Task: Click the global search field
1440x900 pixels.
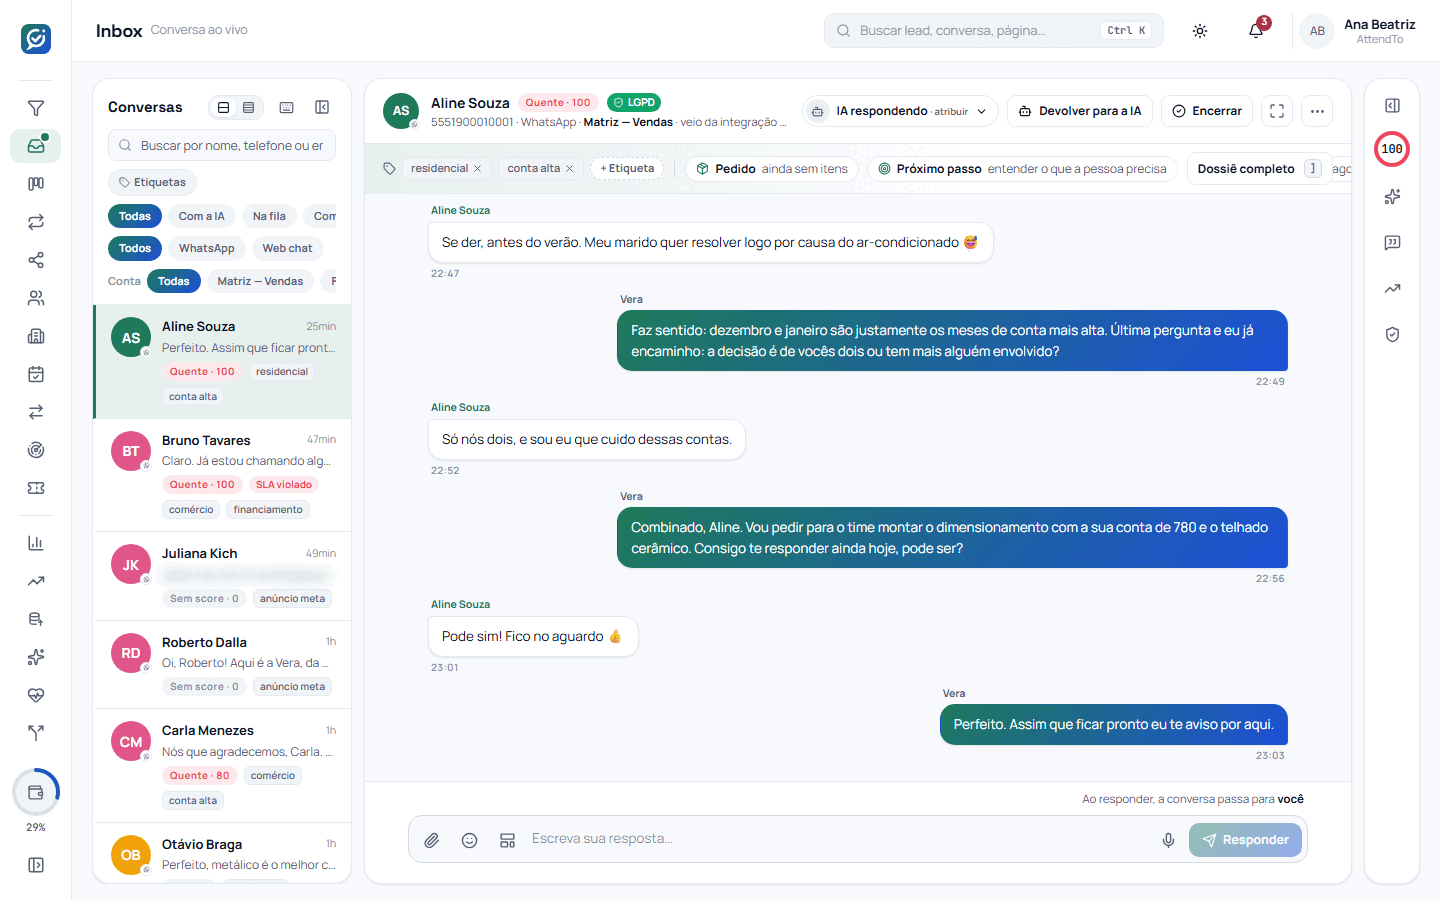Action: click(993, 31)
